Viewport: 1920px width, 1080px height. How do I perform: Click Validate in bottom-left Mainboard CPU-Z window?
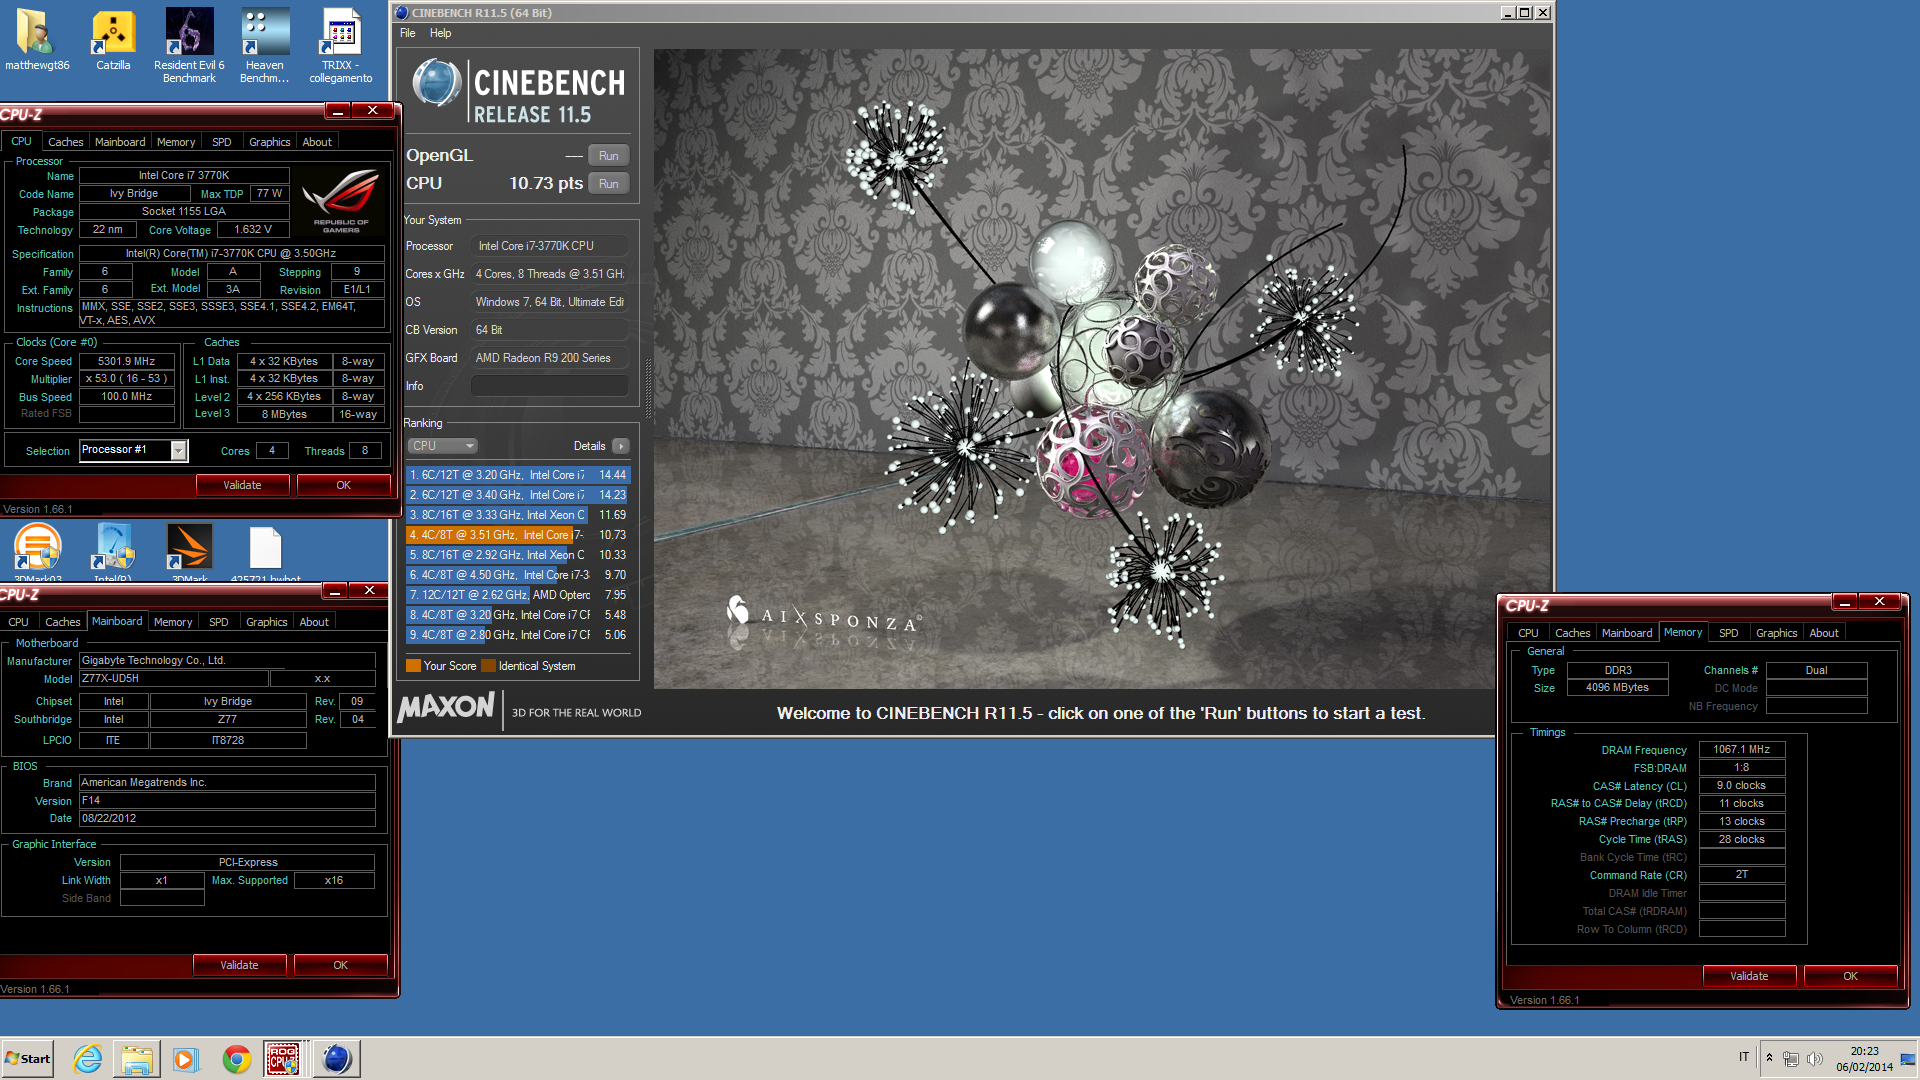coord(239,965)
